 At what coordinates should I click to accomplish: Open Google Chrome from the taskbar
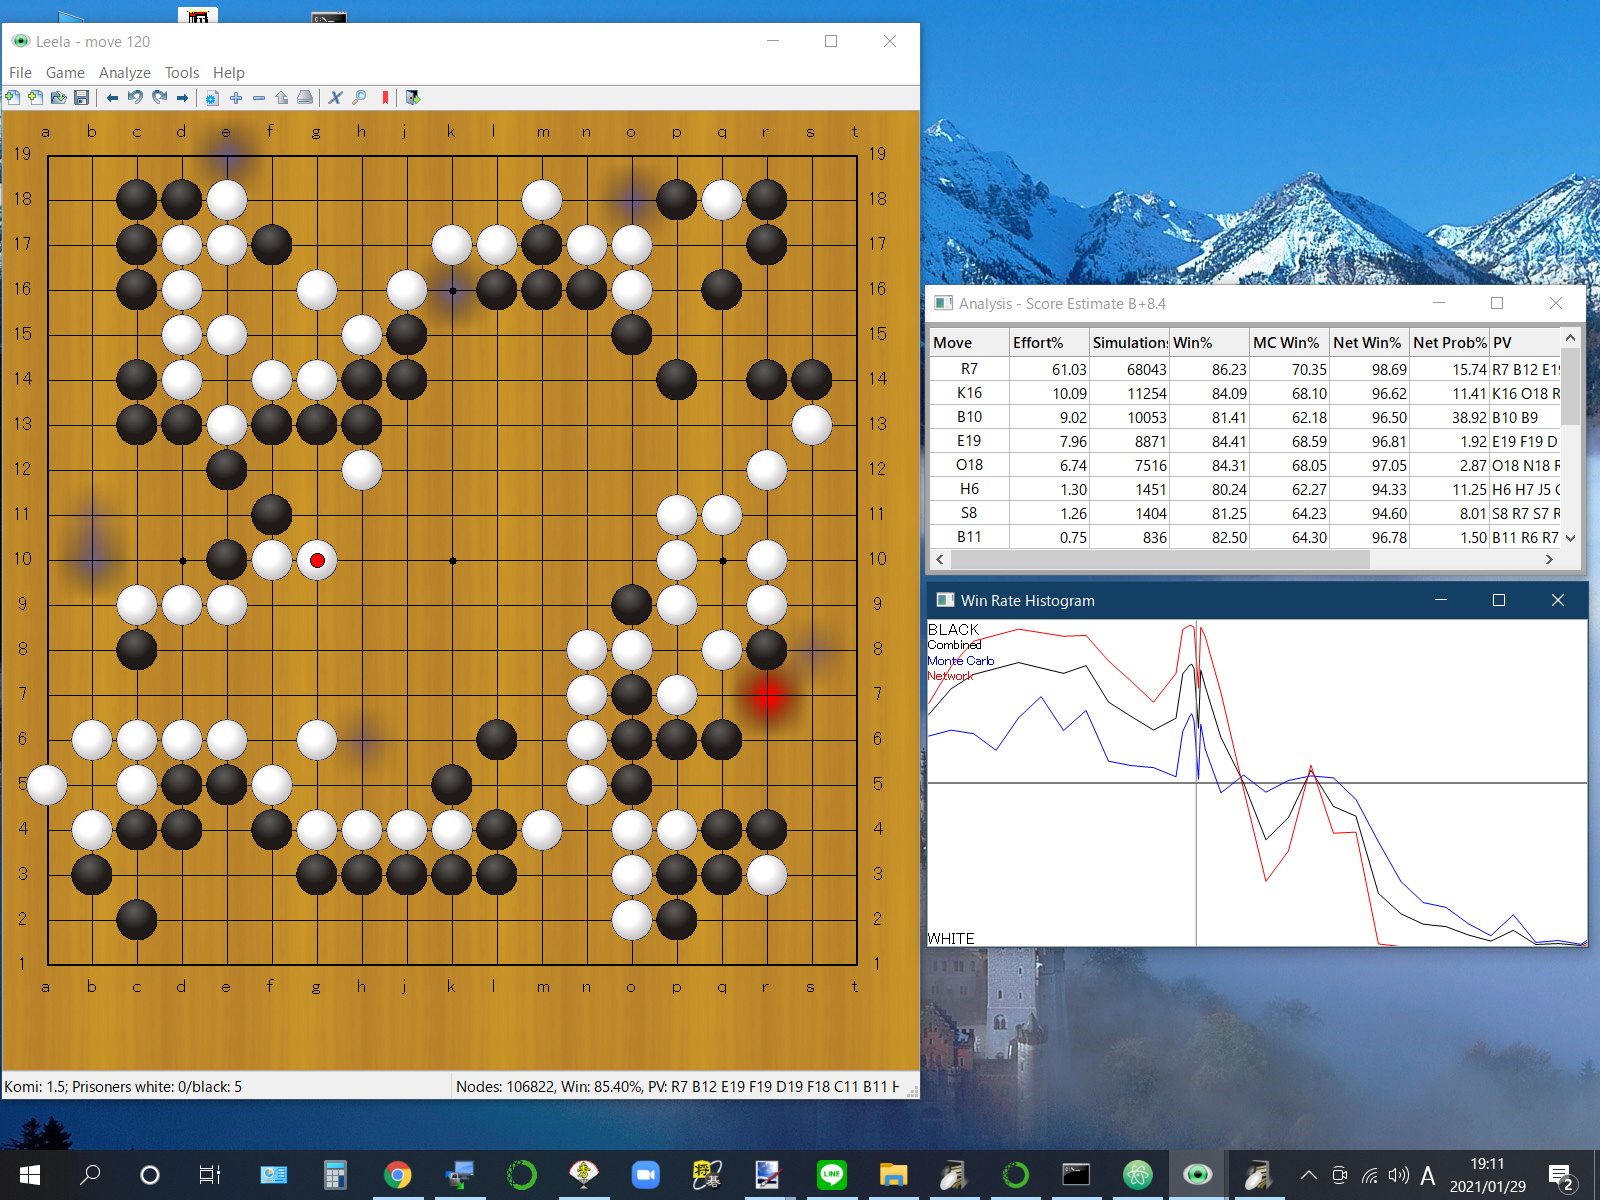(x=398, y=1175)
